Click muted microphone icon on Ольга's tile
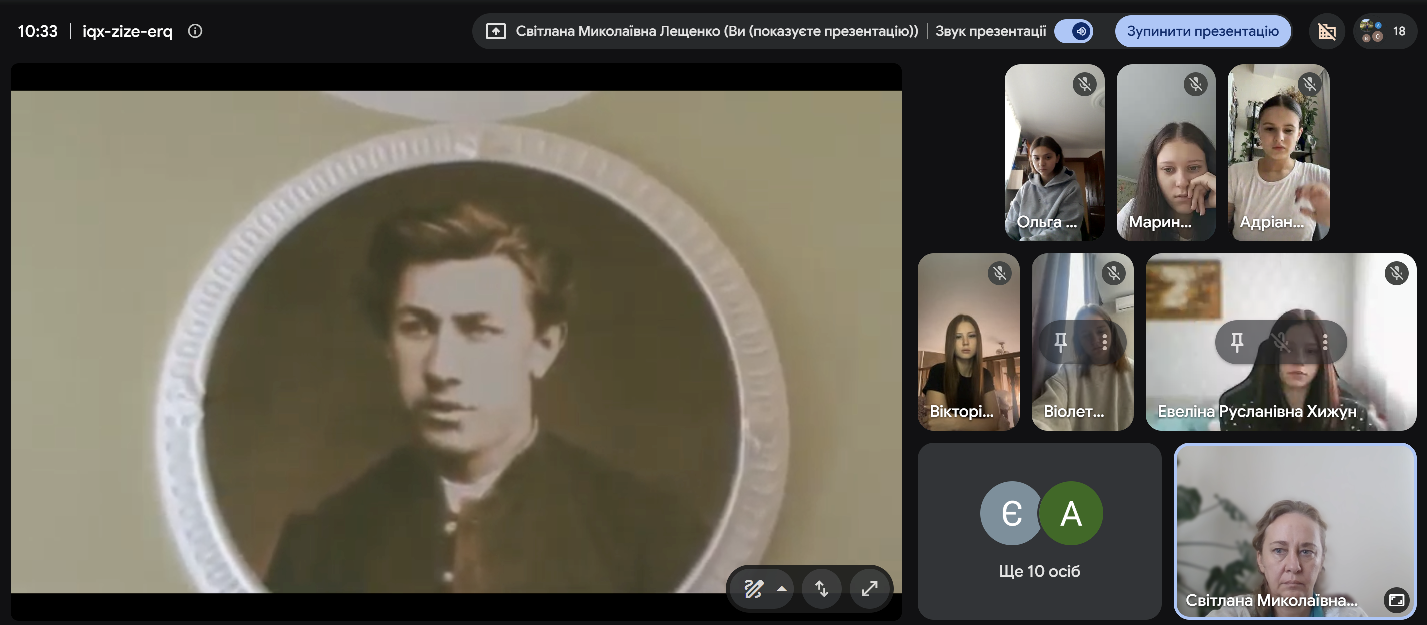This screenshot has width=1427, height=625. pos(1085,84)
